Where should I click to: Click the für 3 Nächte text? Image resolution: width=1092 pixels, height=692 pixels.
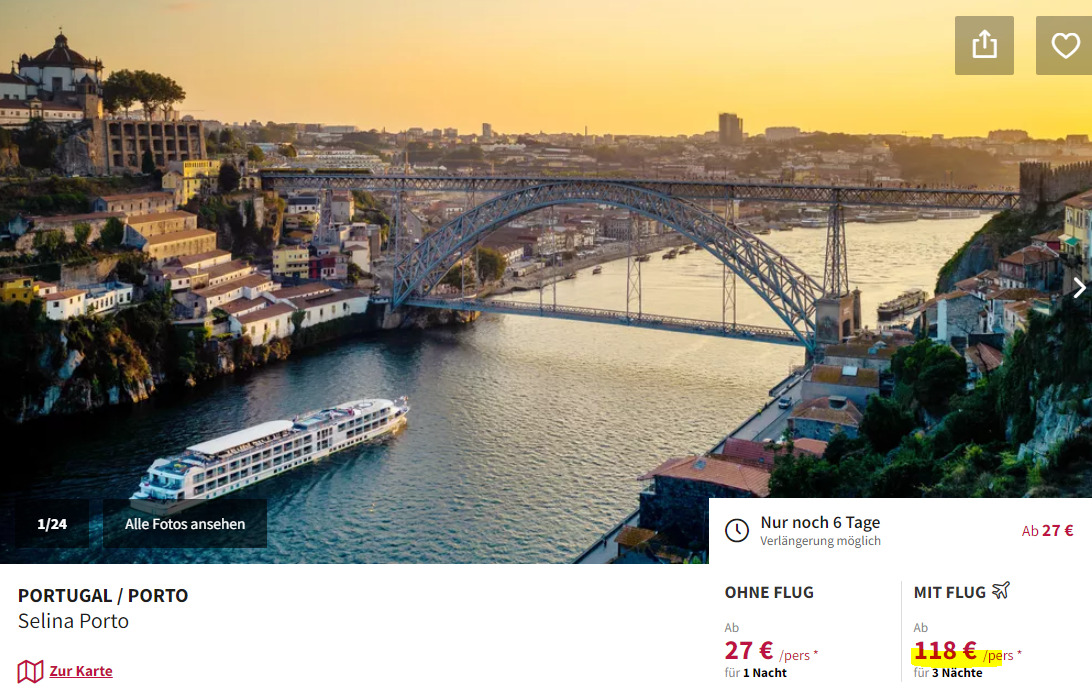point(948,673)
